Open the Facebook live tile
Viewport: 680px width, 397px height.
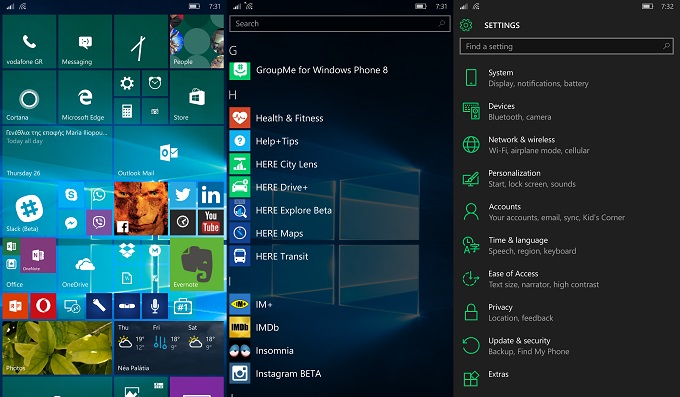click(x=141, y=209)
